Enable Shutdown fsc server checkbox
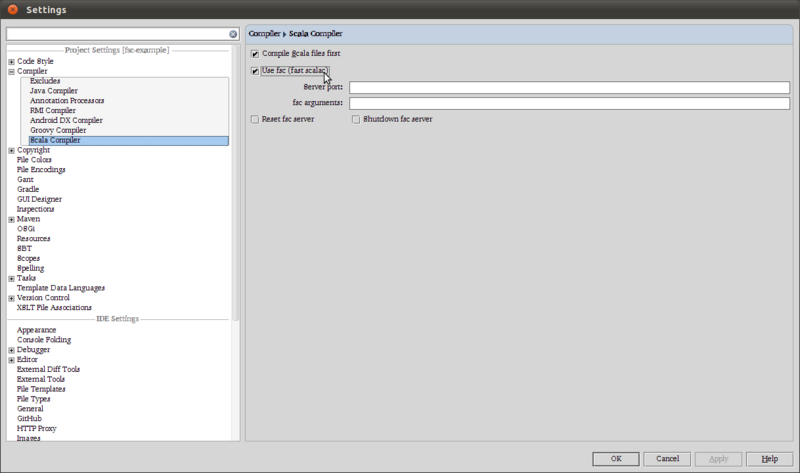This screenshot has height=473, width=800. click(x=356, y=119)
